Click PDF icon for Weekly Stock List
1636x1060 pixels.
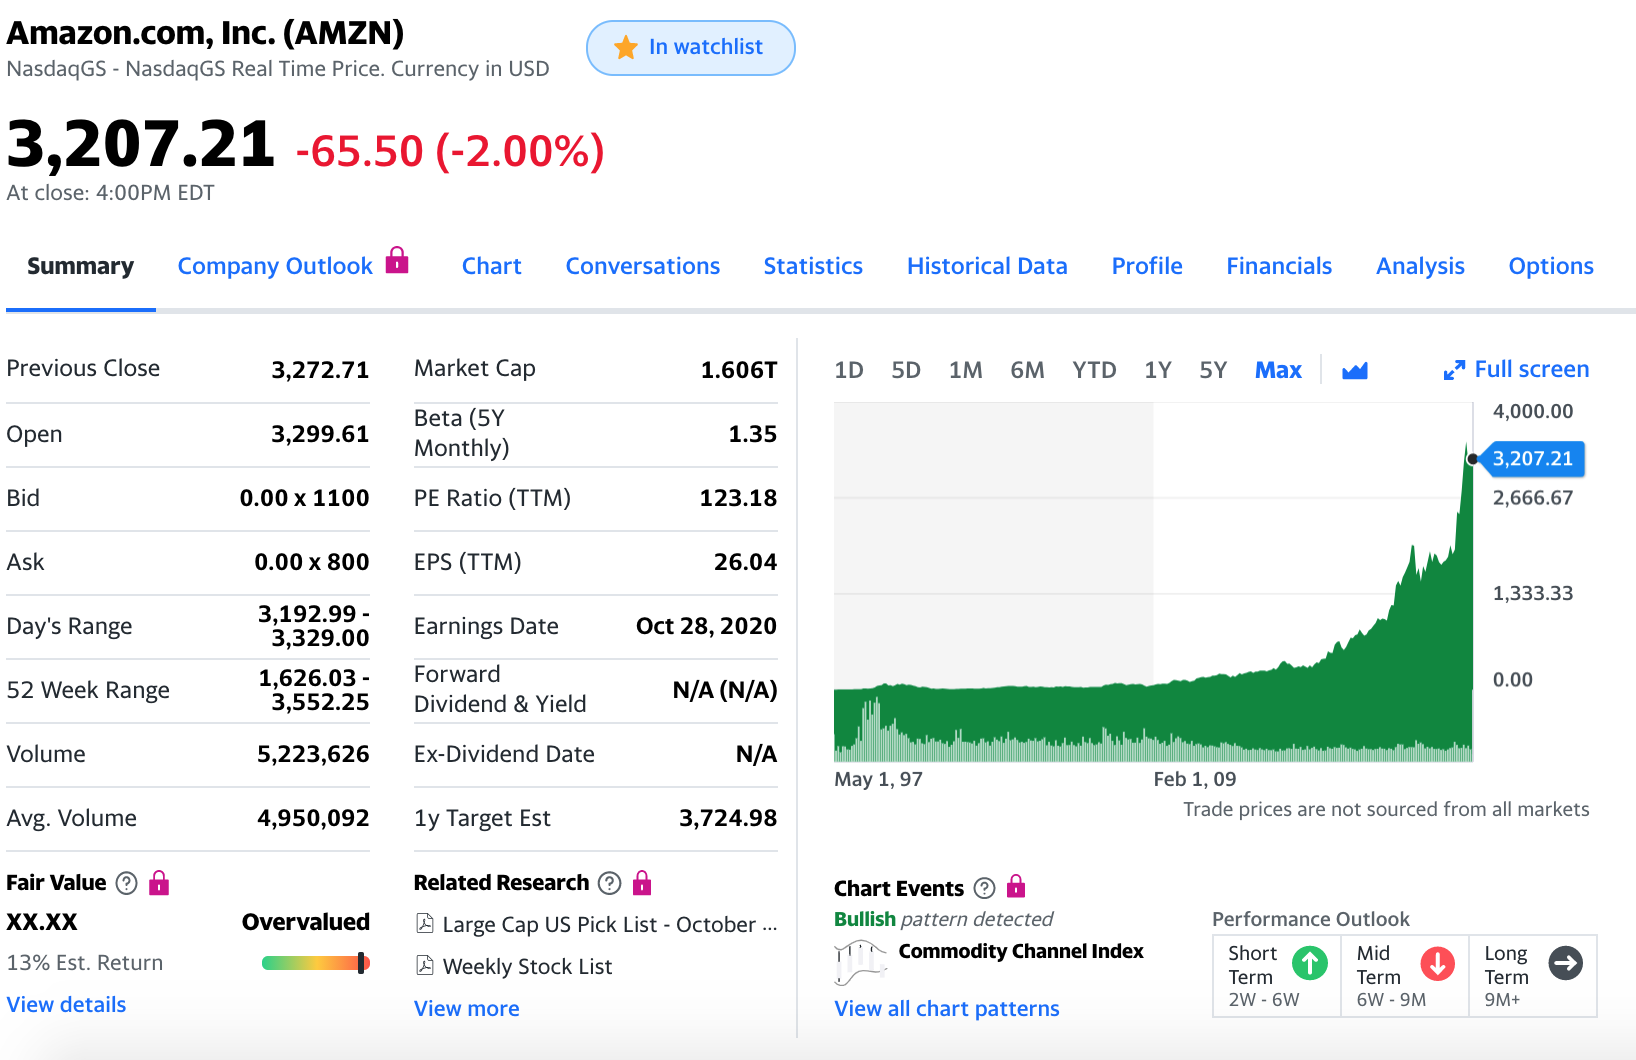[x=425, y=965]
